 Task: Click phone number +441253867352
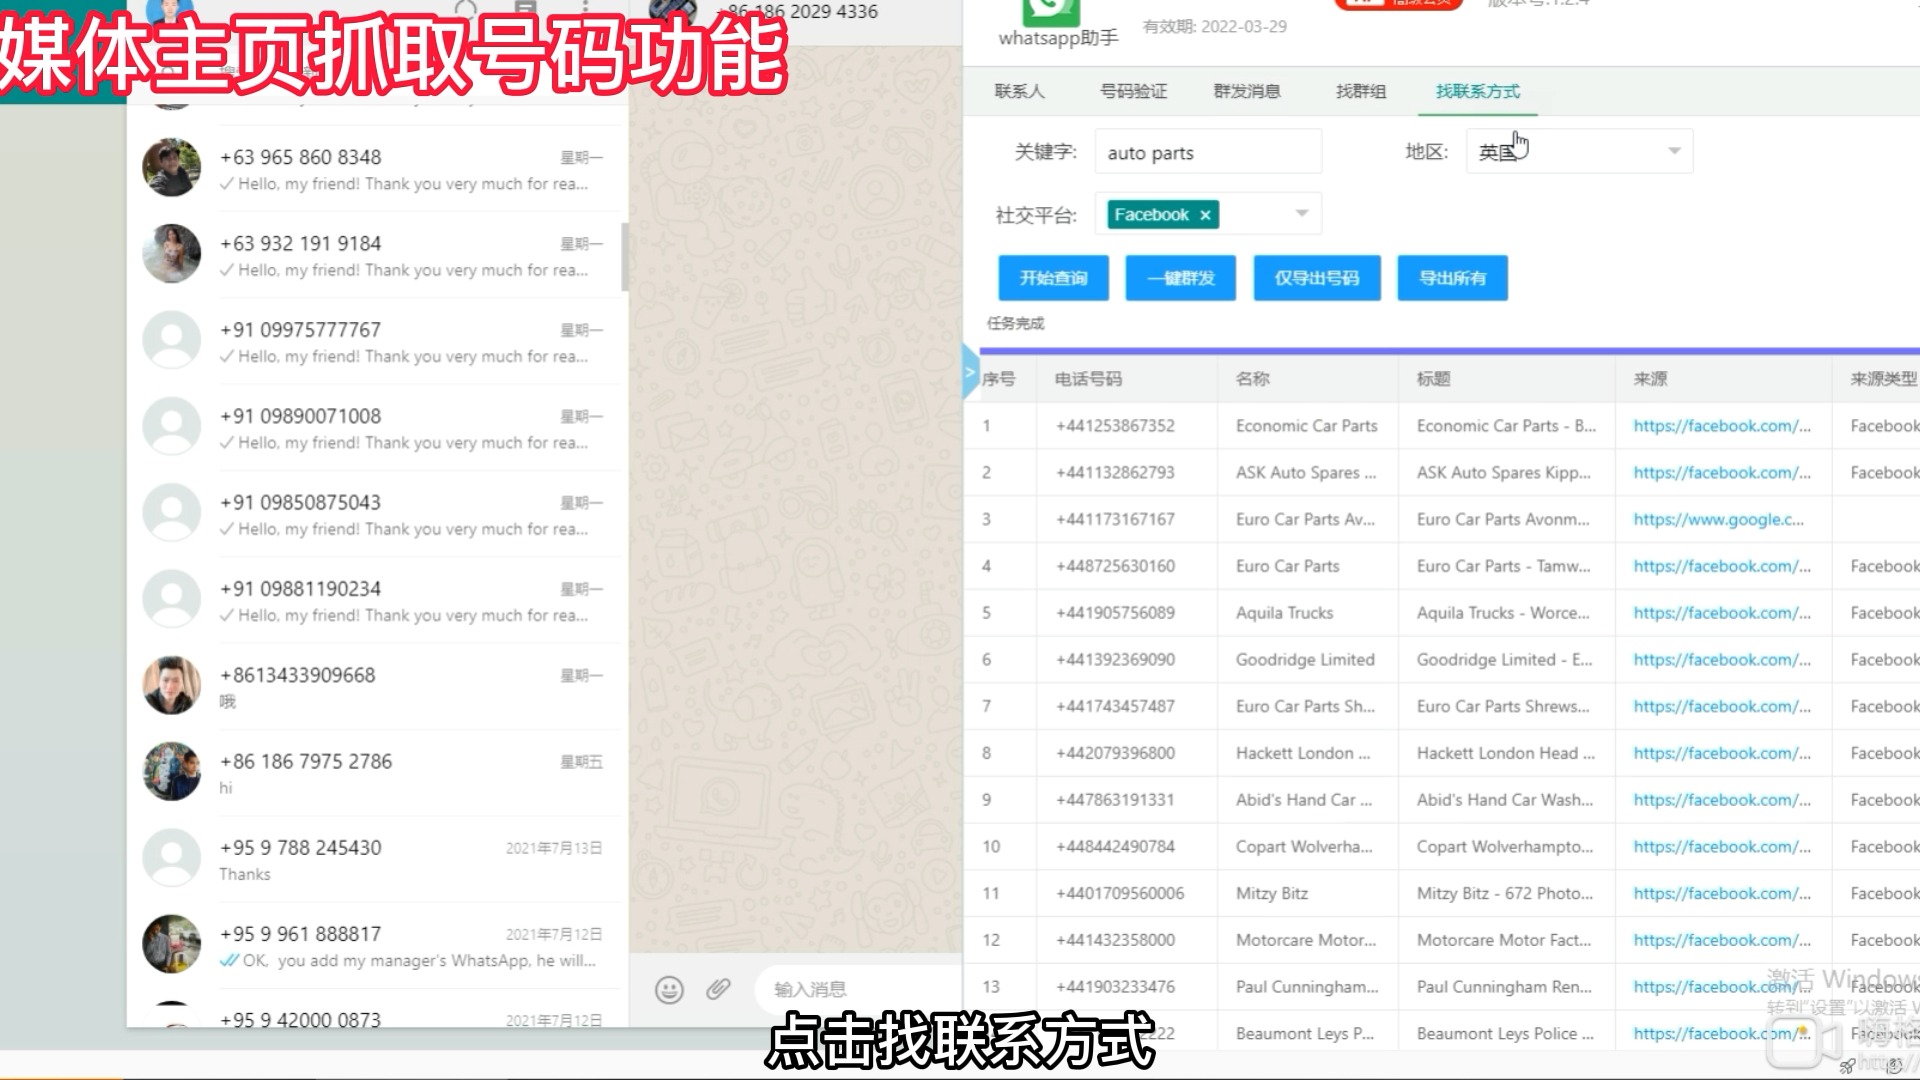point(1115,426)
